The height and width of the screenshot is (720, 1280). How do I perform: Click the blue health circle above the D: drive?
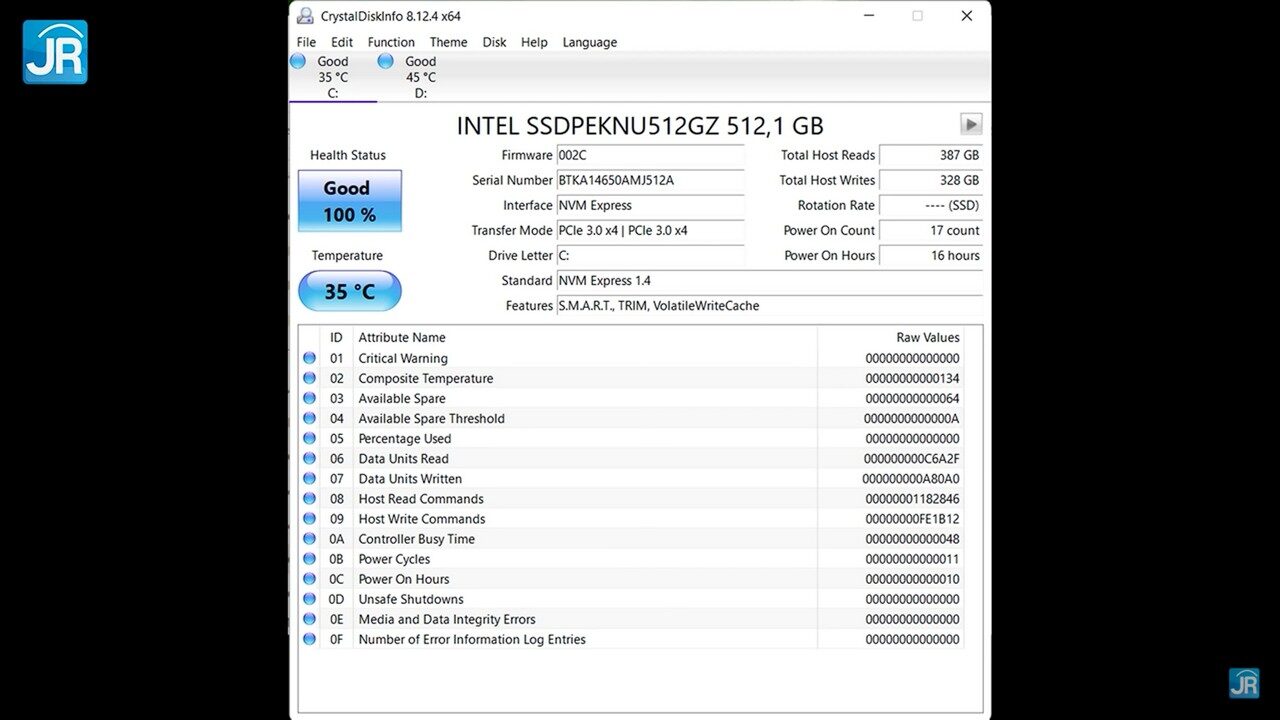tap(385, 60)
